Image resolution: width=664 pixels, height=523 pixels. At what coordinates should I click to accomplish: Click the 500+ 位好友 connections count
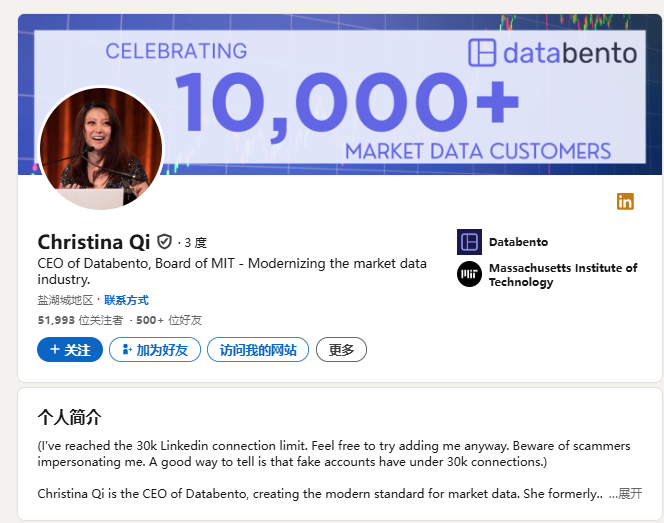coord(169,320)
